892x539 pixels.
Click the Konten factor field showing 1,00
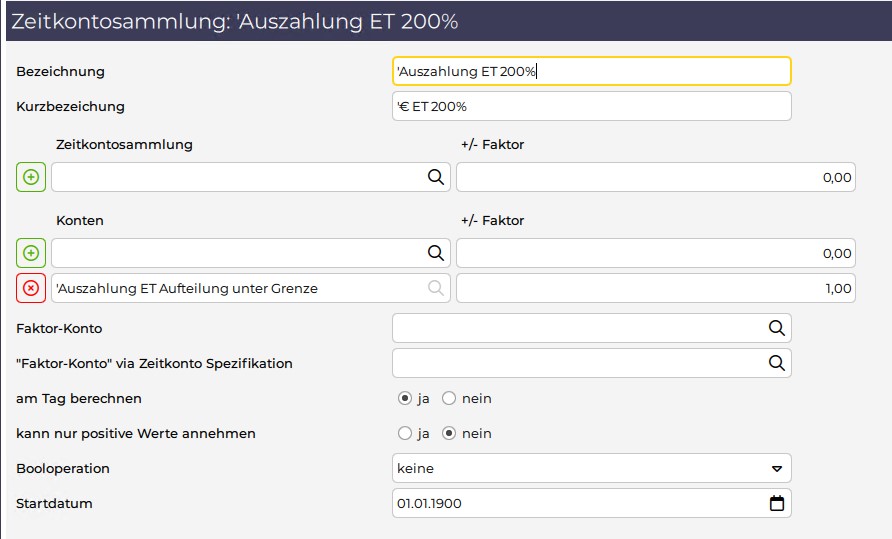point(656,288)
